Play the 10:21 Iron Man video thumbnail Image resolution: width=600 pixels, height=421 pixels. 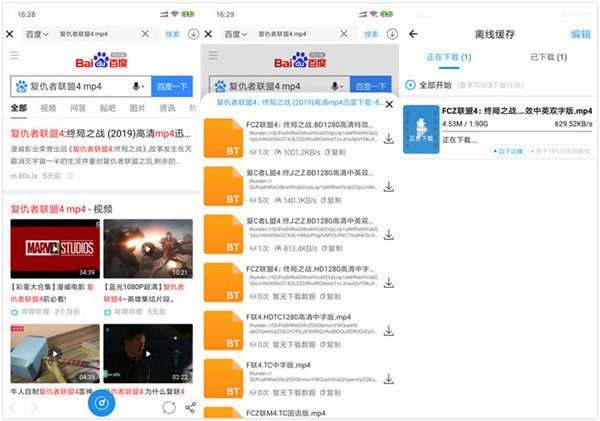[x=148, y=248]
